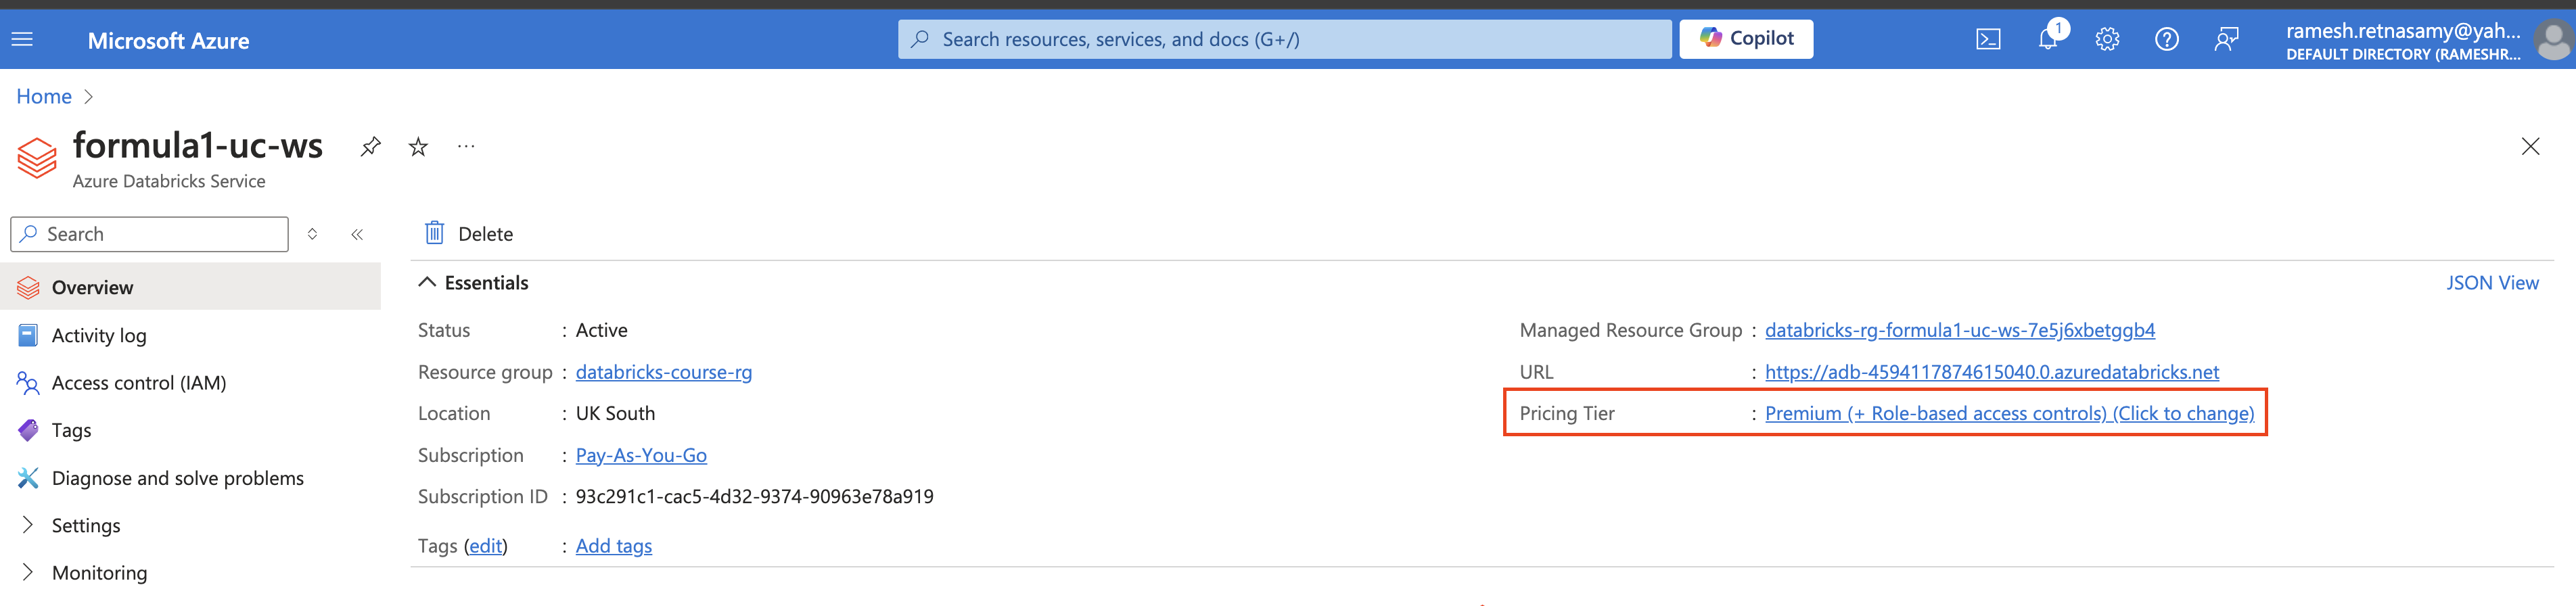This screenshot has width=2576, height=606.
Task: Open Help question mark icon
Action: tap(2166, 40)
